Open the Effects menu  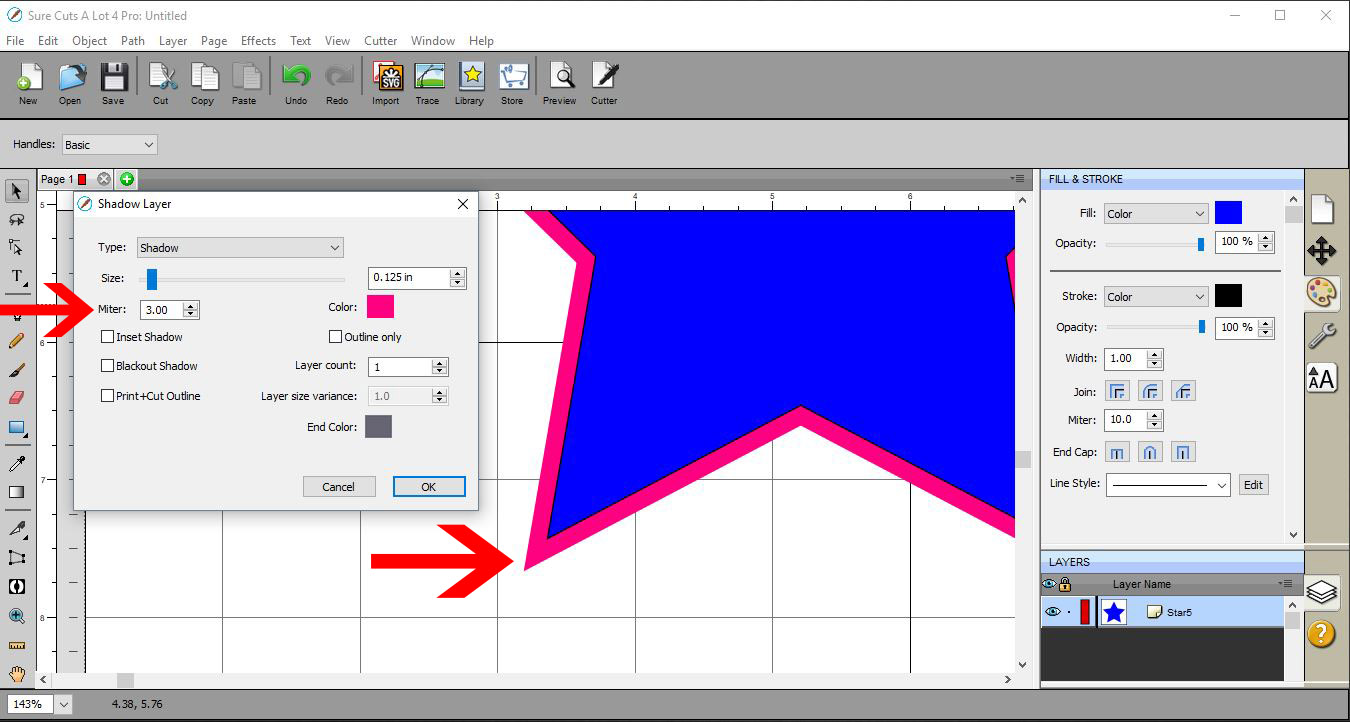pyautogui.click(x=258, y=41)
